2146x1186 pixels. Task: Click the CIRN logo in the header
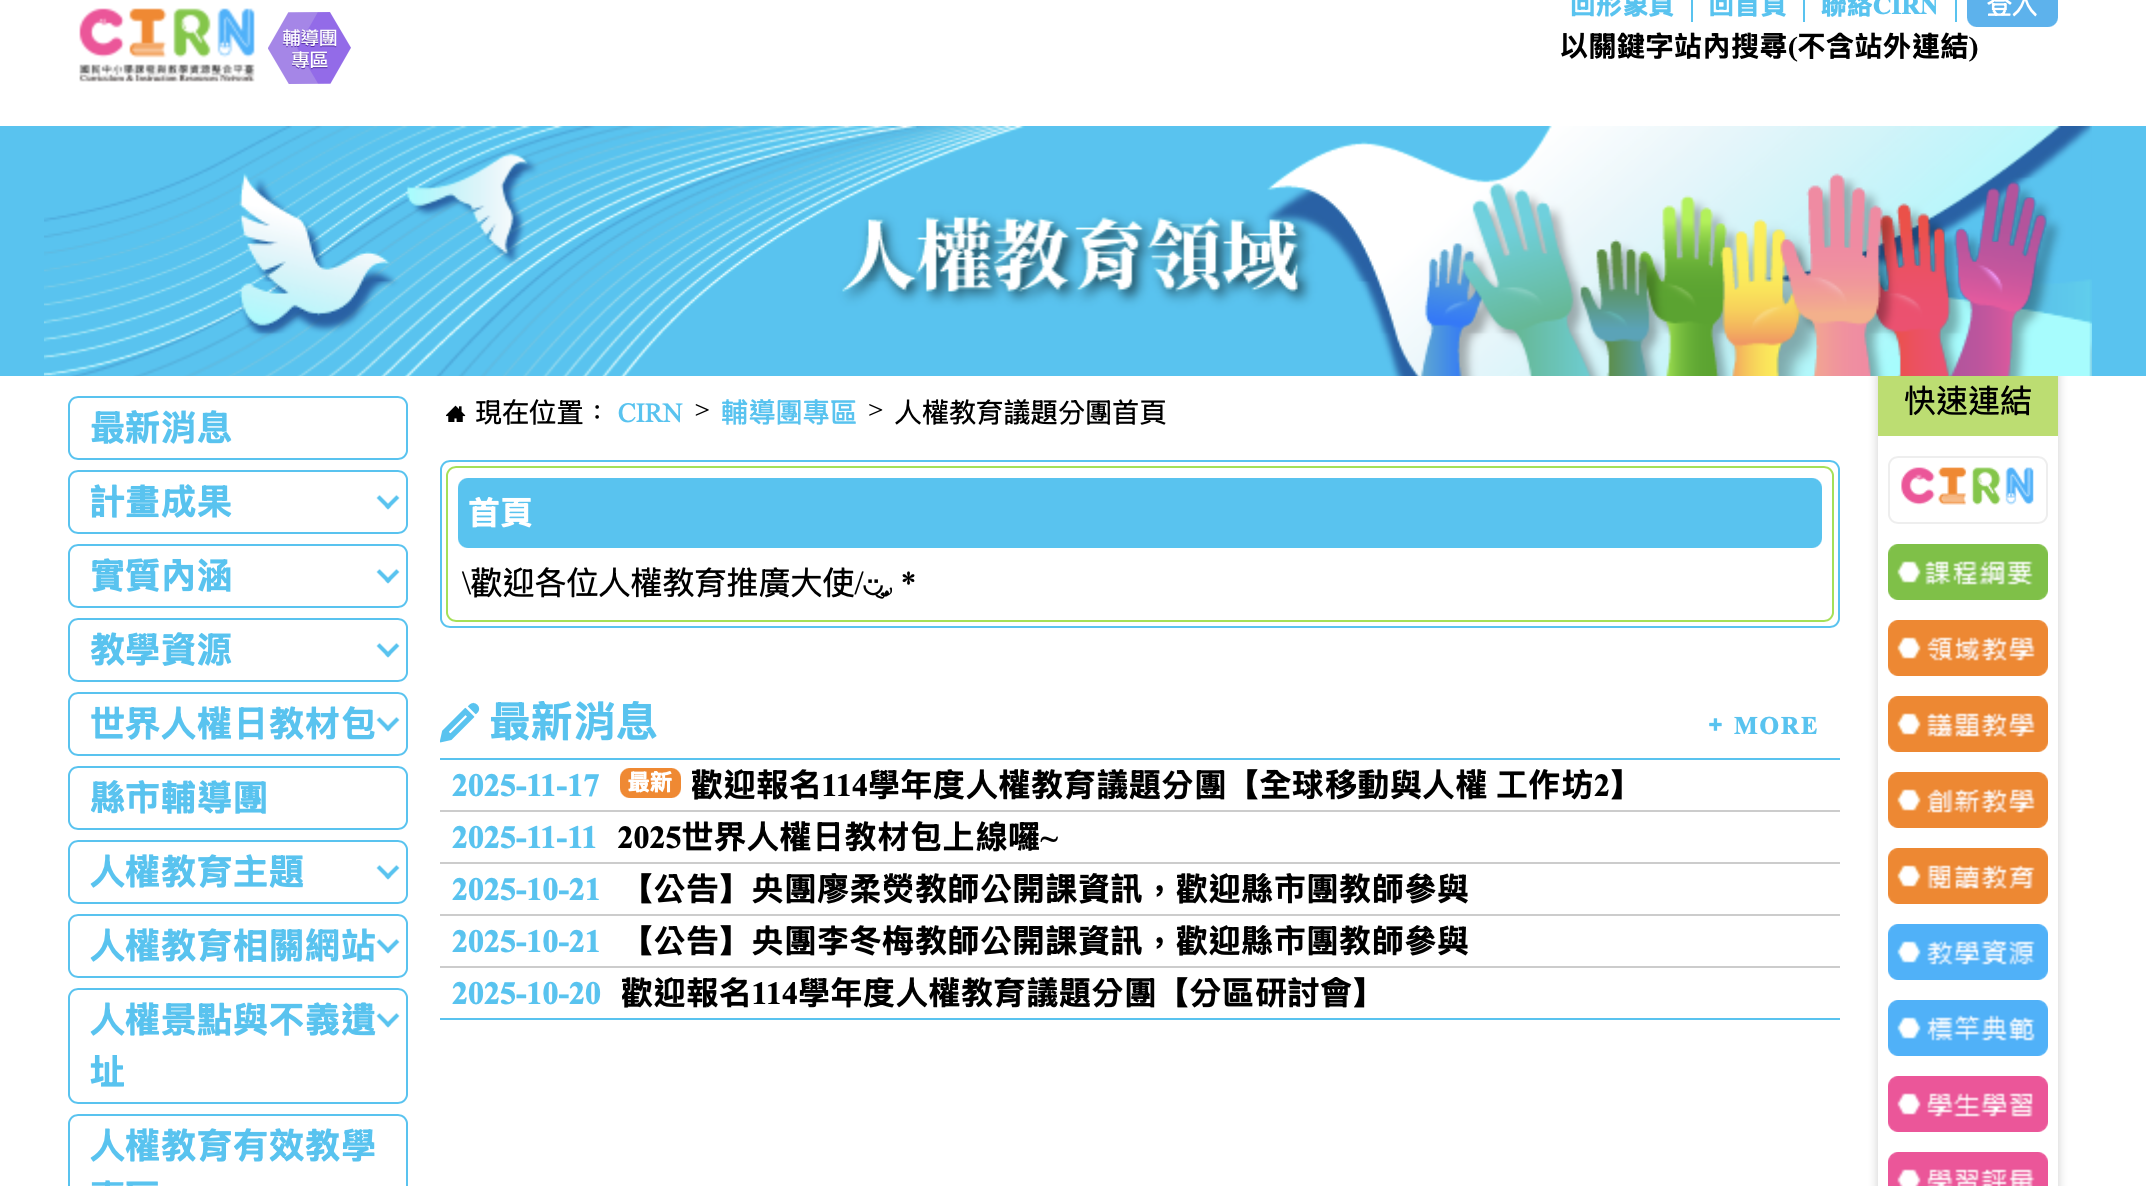[x=167, y=45]
